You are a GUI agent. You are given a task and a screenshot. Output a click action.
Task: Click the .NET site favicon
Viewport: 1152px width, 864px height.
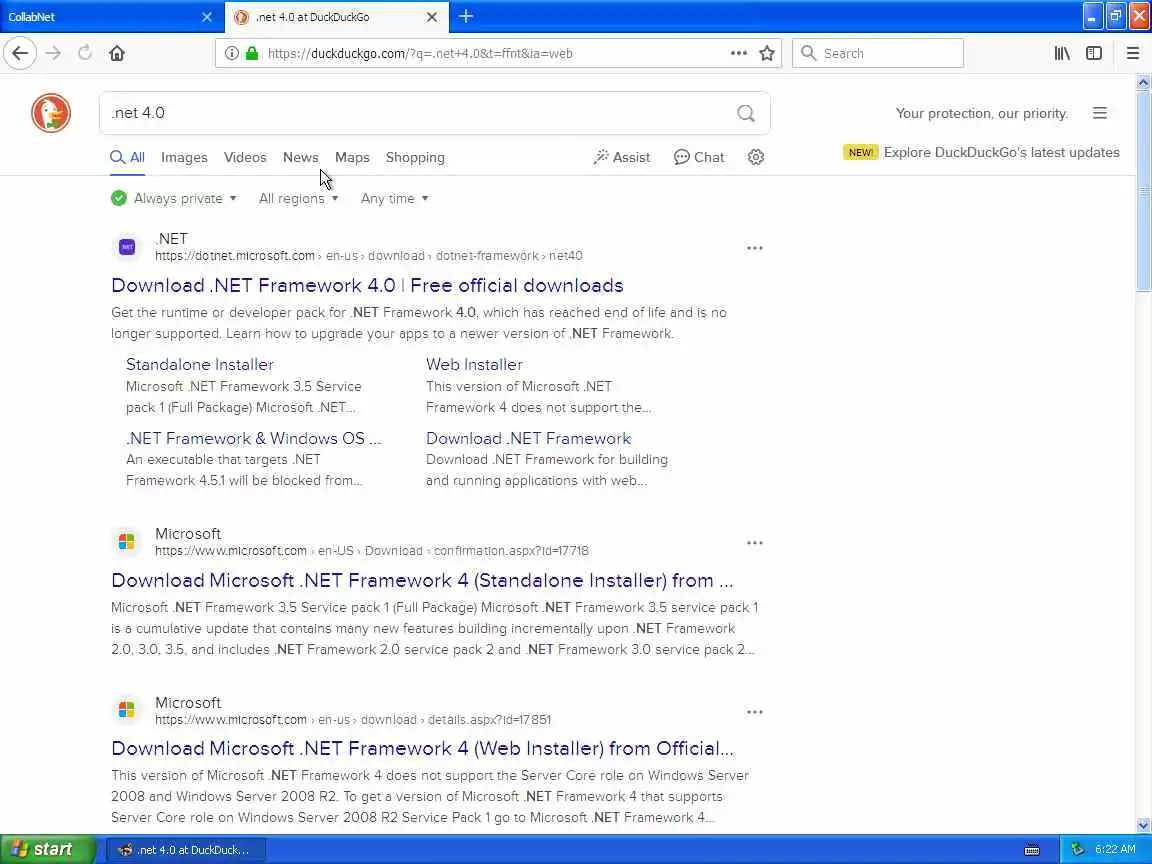127,247
